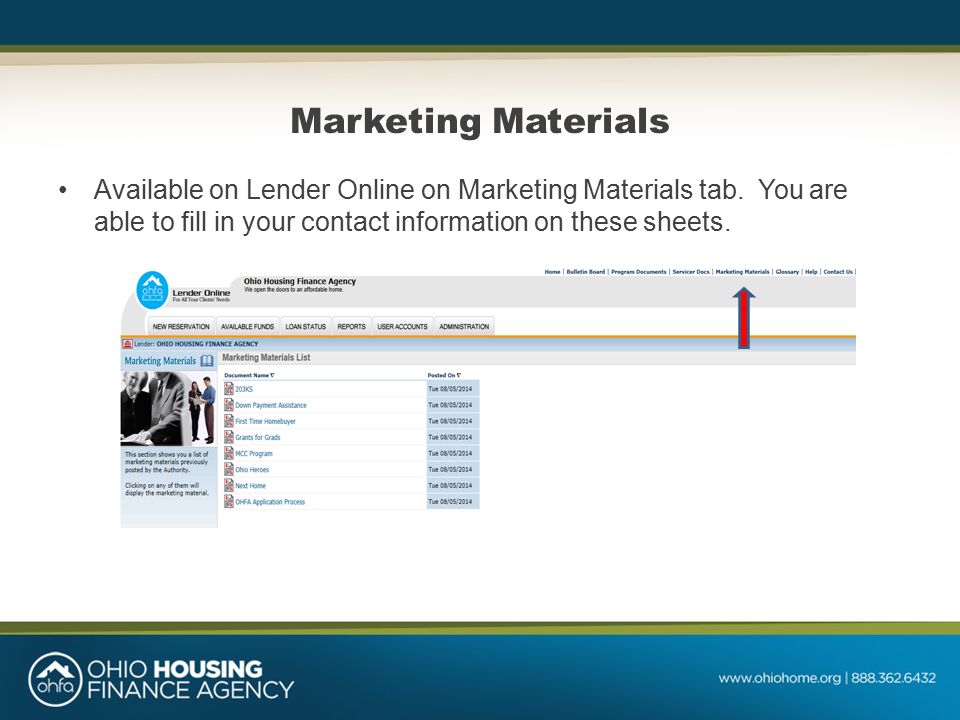Click the book icon next to Marketing Materials
Screen dimensions: 960x720
pos(207,361)
